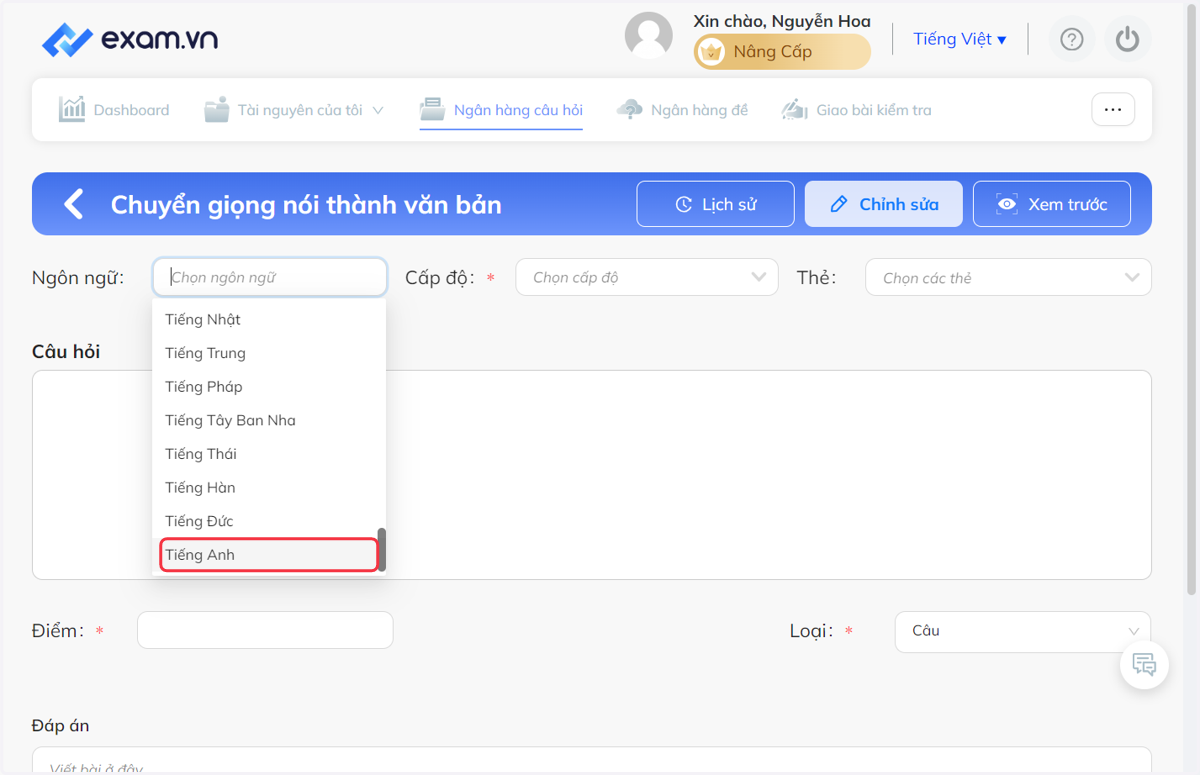The width and height of the screenshot is (1200, 775).
Task: Click the Nâng Cấp upgrade button
Action: 782,52
